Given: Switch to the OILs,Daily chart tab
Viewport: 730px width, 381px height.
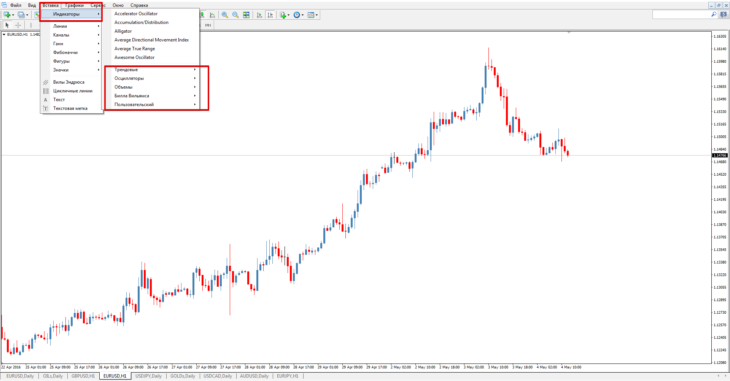Looking at the screenshot, I should coord(53,376).
